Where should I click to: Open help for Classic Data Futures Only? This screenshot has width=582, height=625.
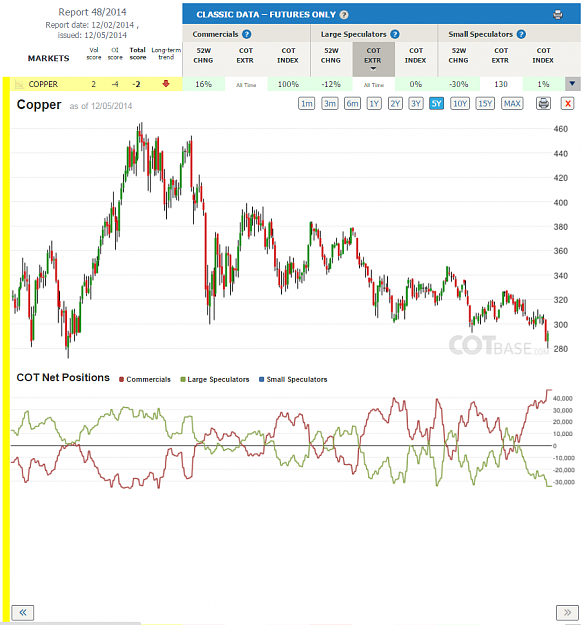[344, 15]
